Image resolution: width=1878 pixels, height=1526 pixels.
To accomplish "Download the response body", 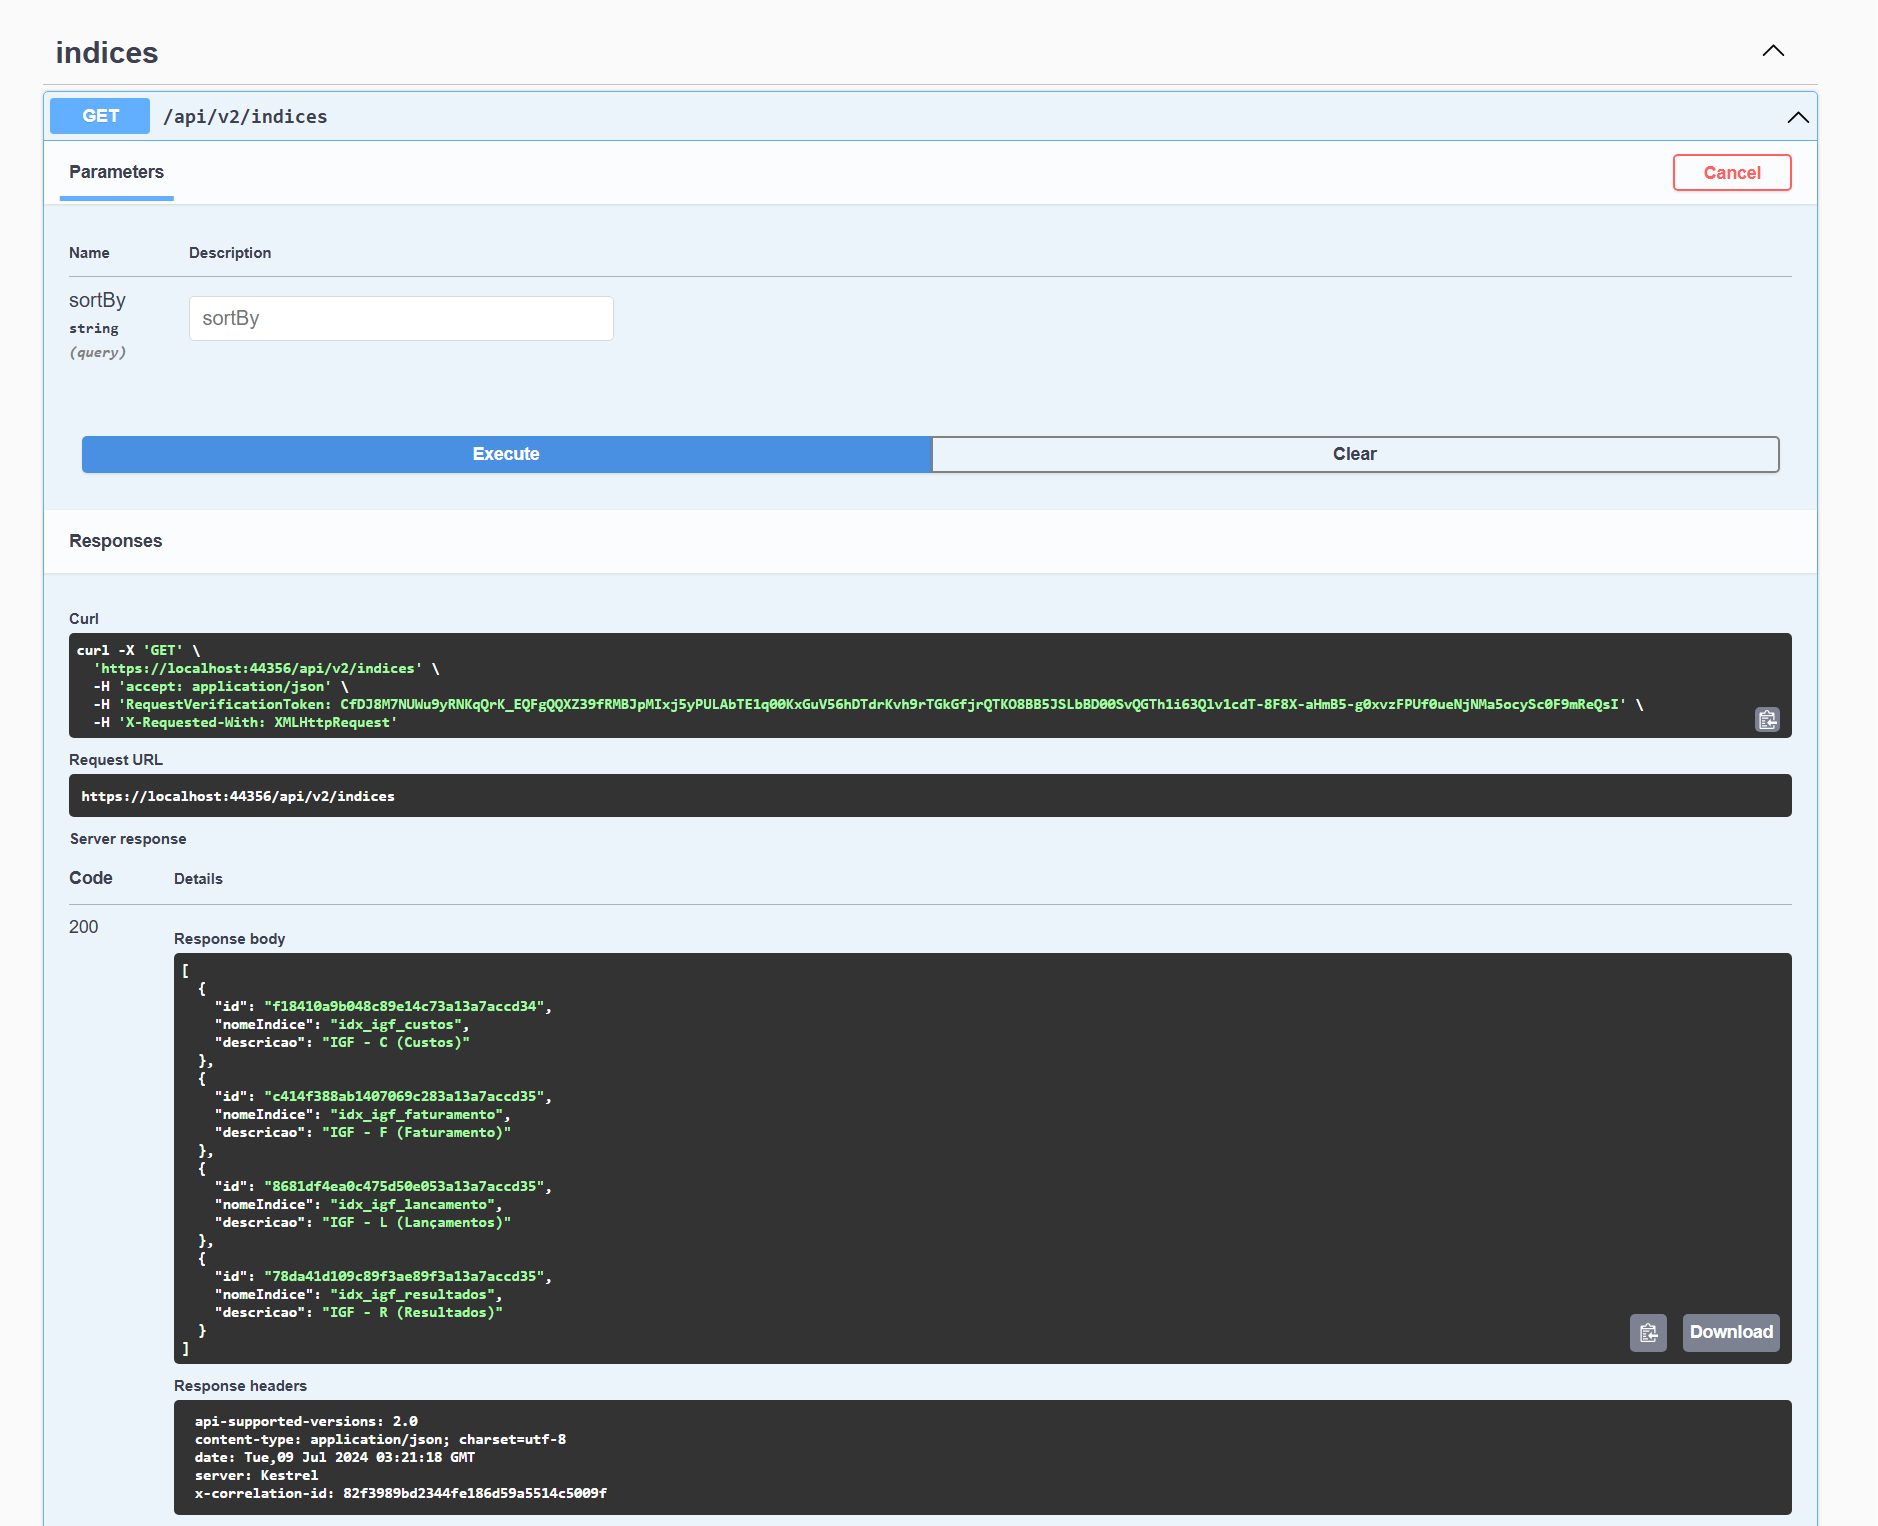I will click(x=1730, y=1333).
